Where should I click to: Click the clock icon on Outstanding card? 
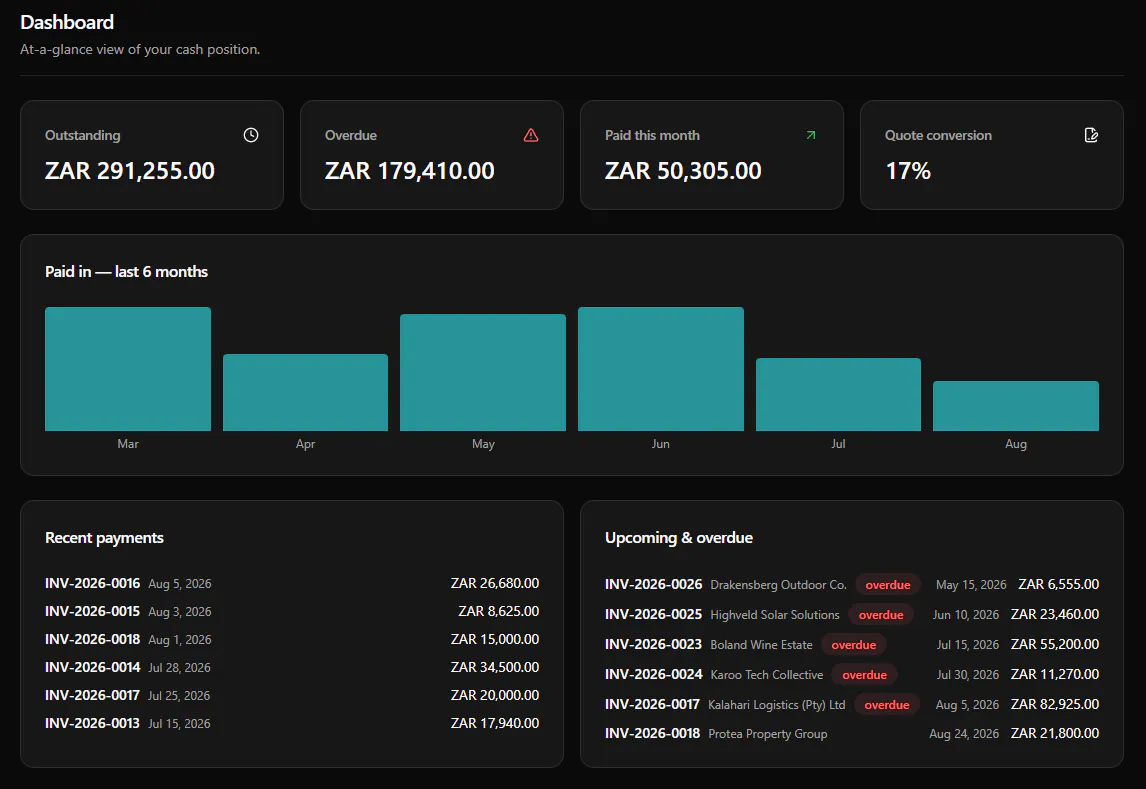(251, 135)
